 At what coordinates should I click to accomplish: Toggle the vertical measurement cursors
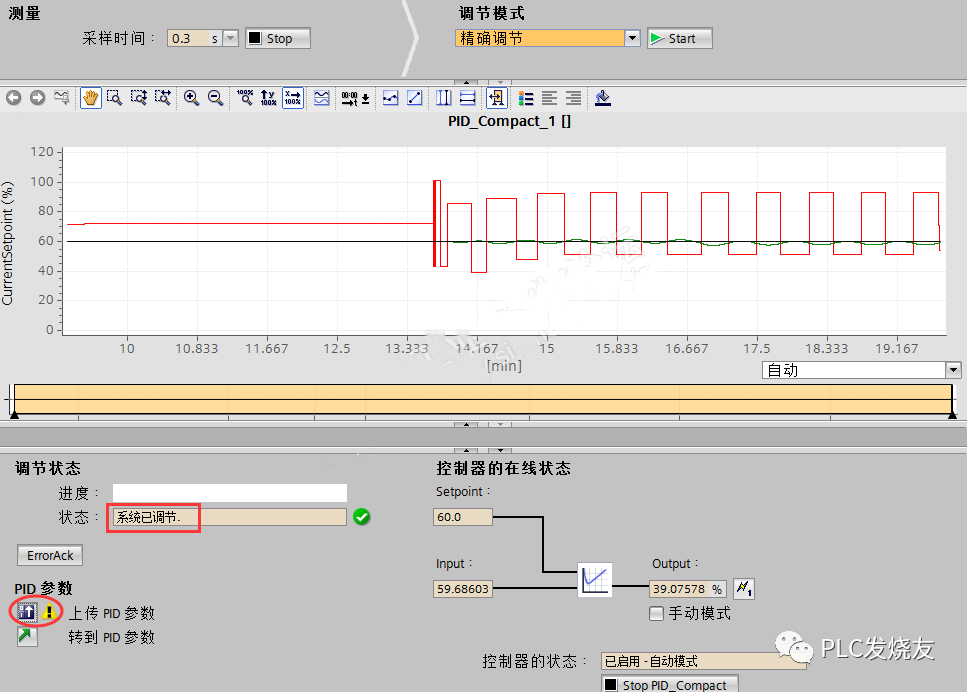click(443, 97)
